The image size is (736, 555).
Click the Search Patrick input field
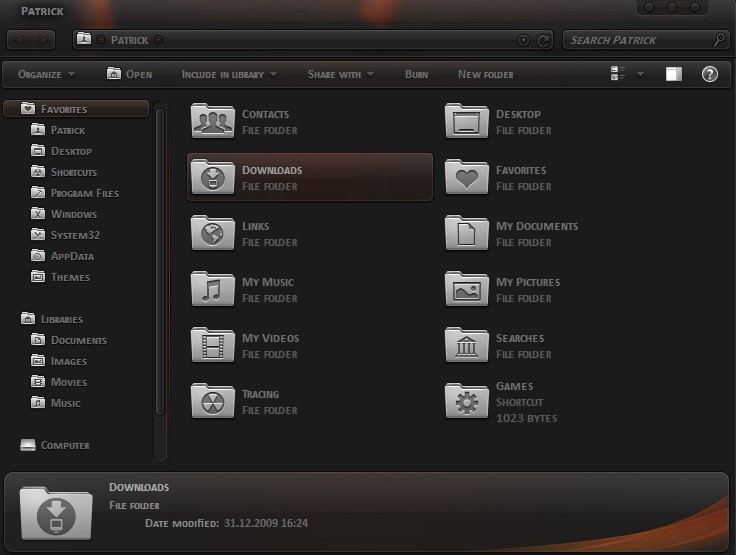pos(640,40)
